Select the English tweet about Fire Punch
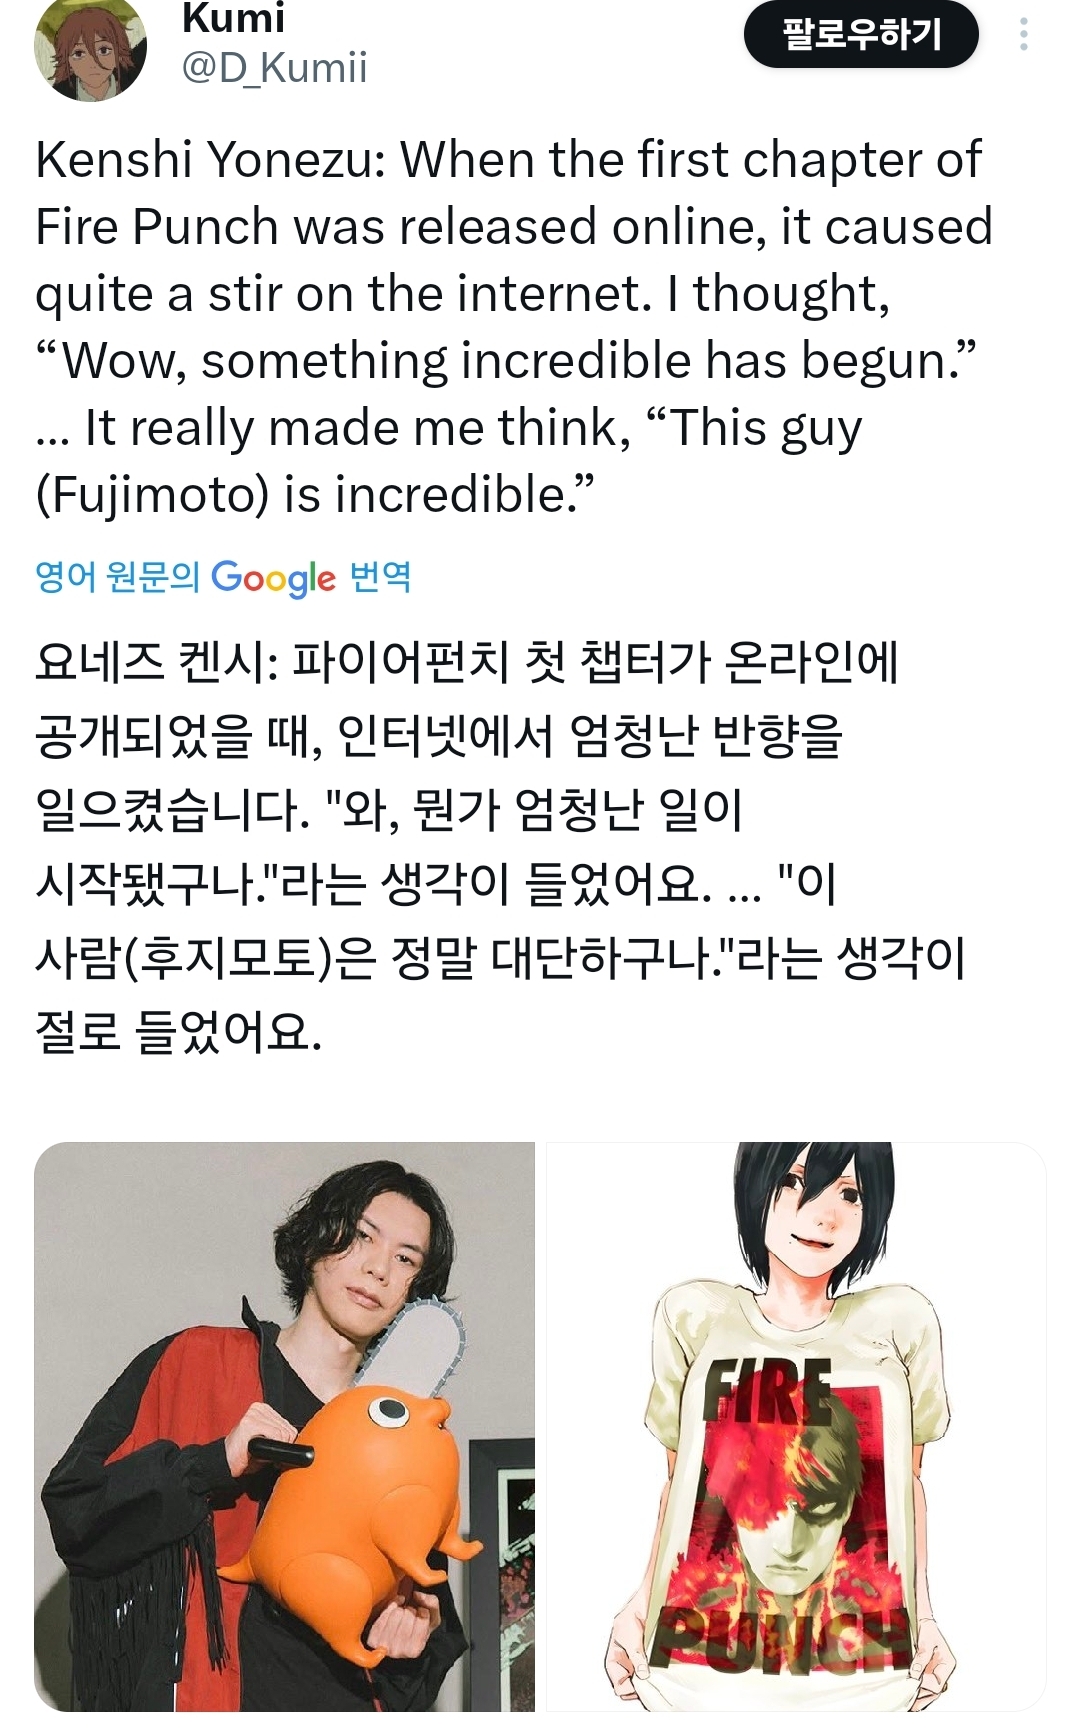 coord(514,327)
